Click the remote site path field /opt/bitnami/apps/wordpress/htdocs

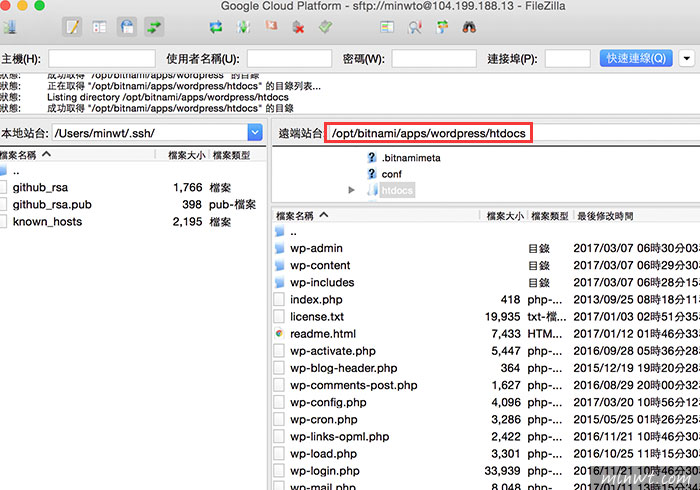click(x=428, y=133)
